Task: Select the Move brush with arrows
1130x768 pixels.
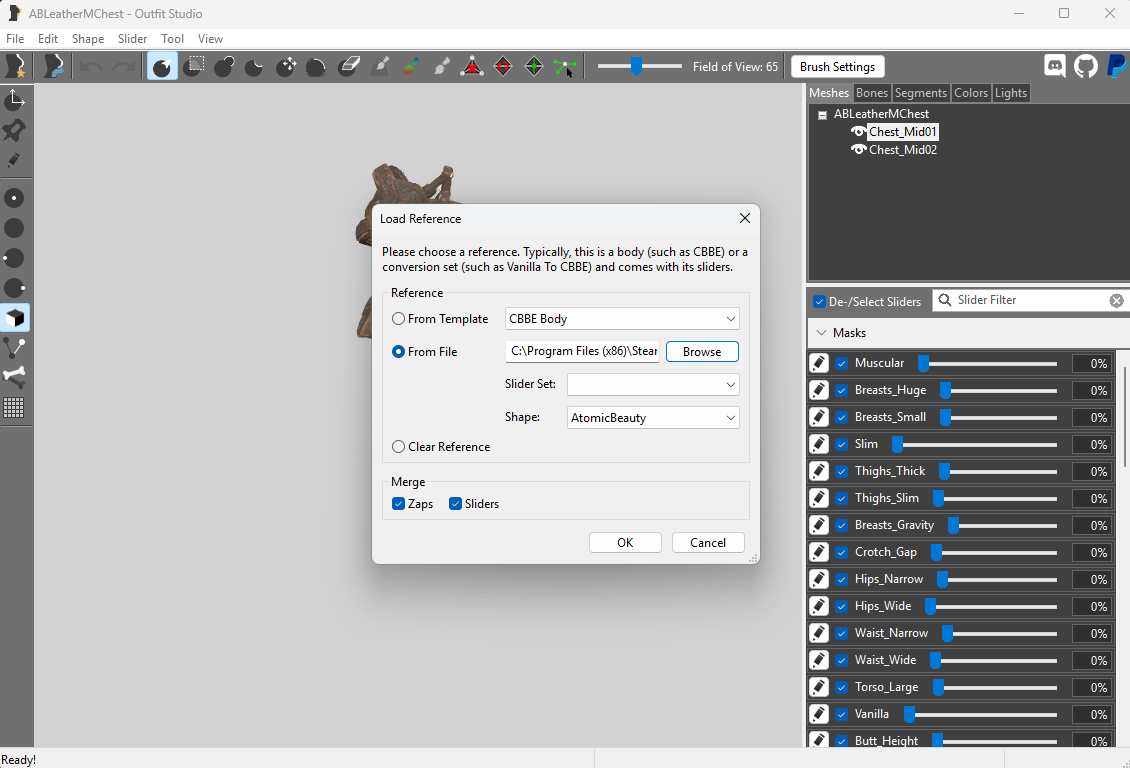Action: coord(286,66)
